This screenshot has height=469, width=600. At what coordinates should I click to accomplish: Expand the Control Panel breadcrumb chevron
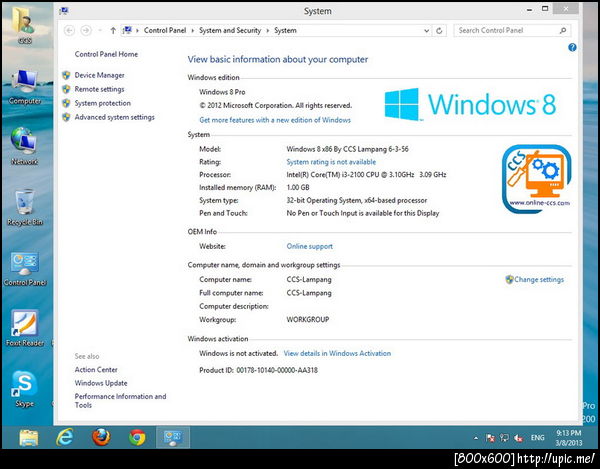(x=192, y=31)
